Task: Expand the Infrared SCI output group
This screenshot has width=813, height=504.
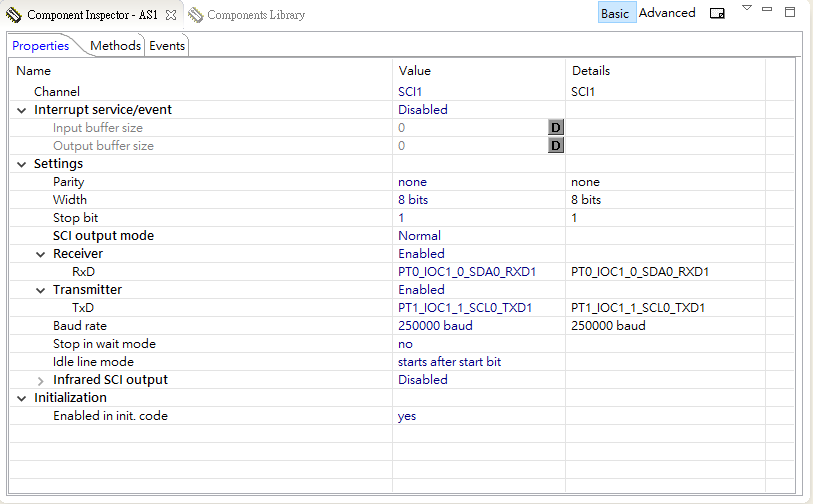Action: click(41, 380)
